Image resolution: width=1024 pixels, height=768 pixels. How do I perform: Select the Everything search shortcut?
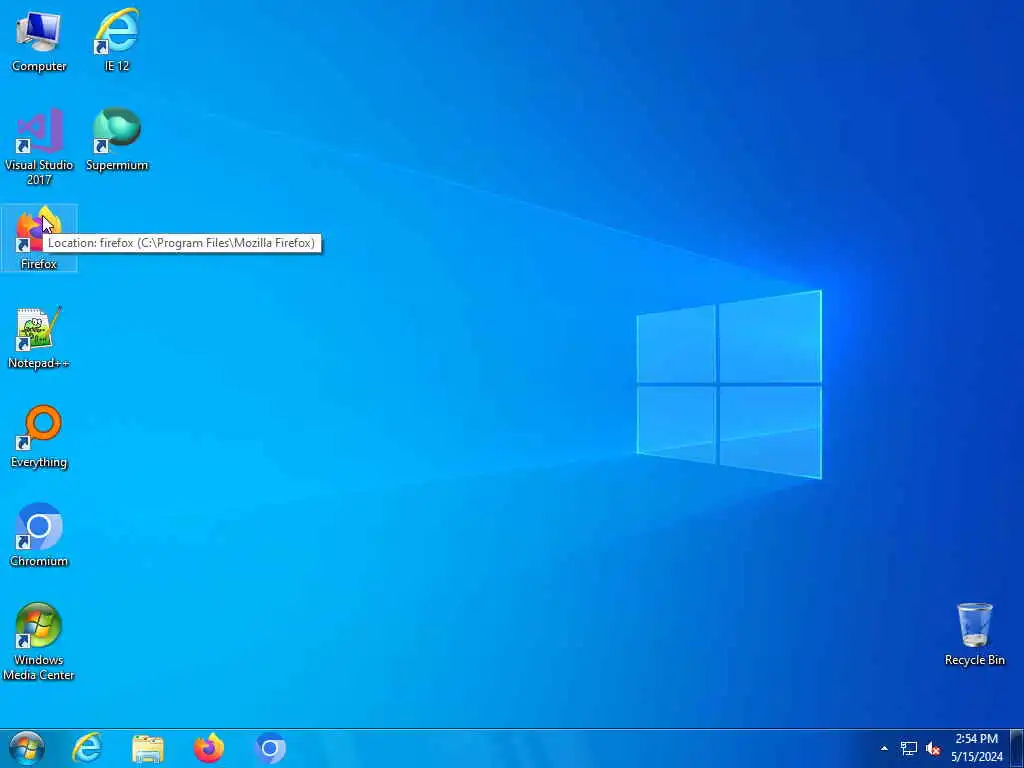[x=39, y=437]
